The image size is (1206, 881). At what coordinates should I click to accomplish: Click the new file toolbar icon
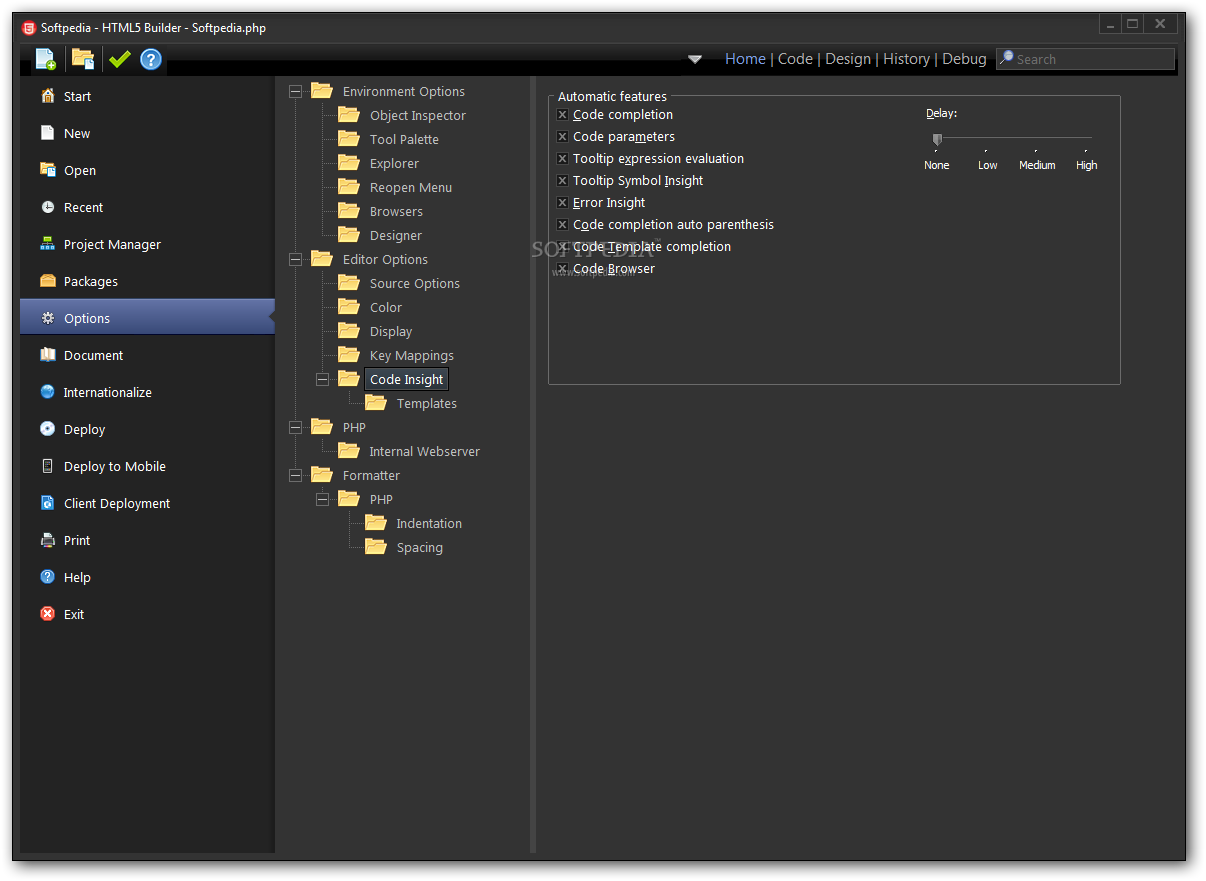tap(46, 59)
